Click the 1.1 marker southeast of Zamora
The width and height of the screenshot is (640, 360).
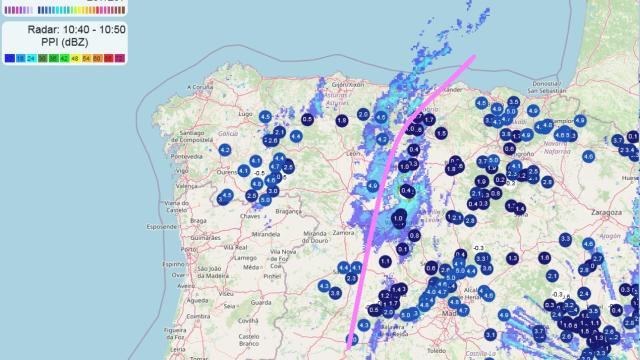click(385, 261)
